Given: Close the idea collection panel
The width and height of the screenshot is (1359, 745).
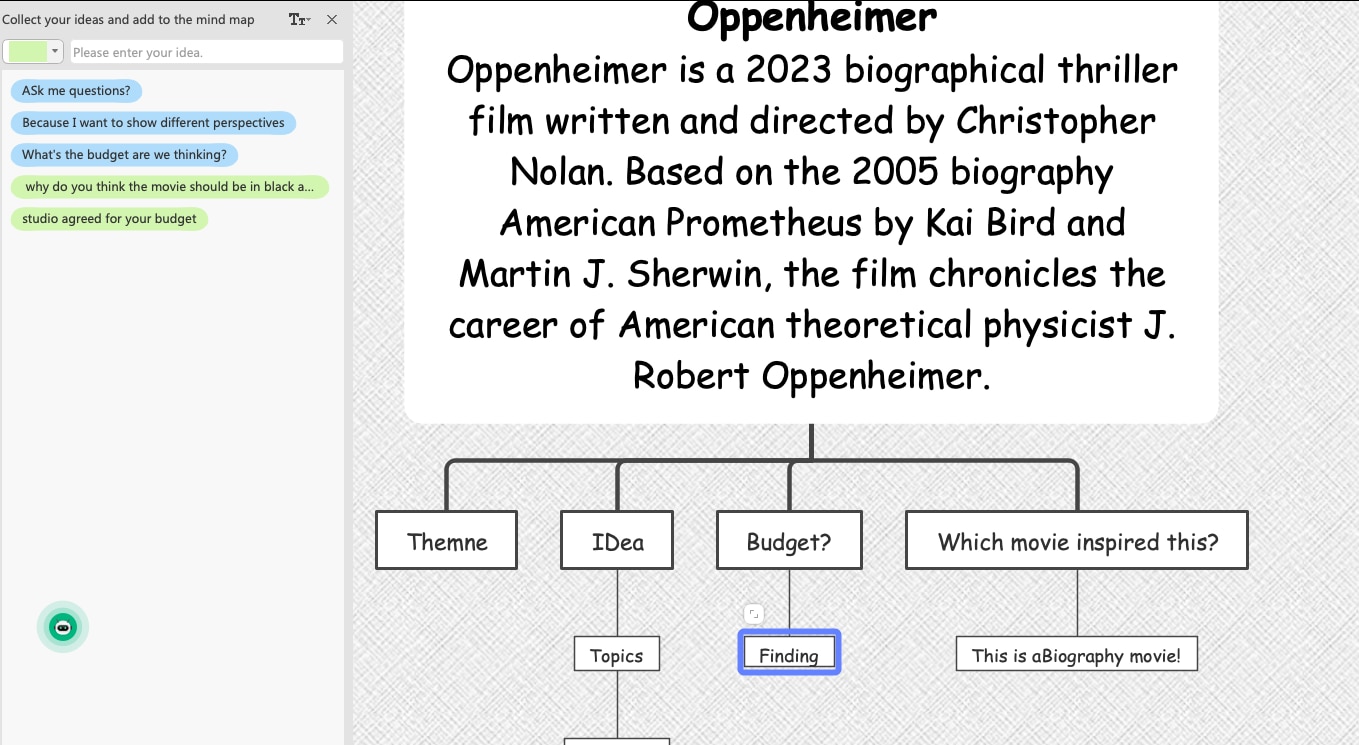Looking at the screenshot, I should pos(332,20).
